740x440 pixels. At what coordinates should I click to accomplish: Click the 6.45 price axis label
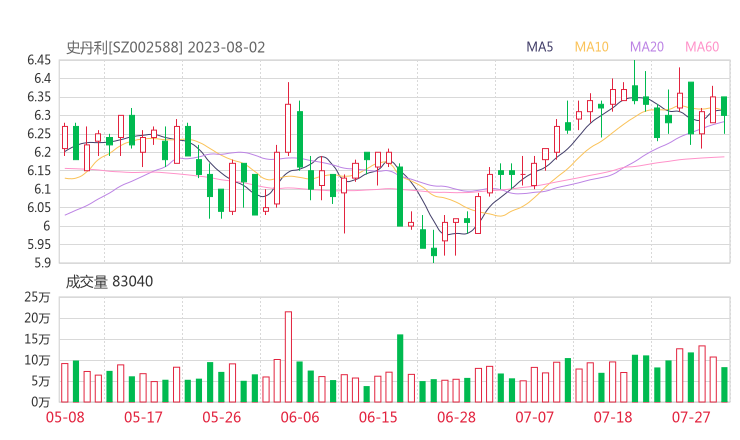point(39,60)
